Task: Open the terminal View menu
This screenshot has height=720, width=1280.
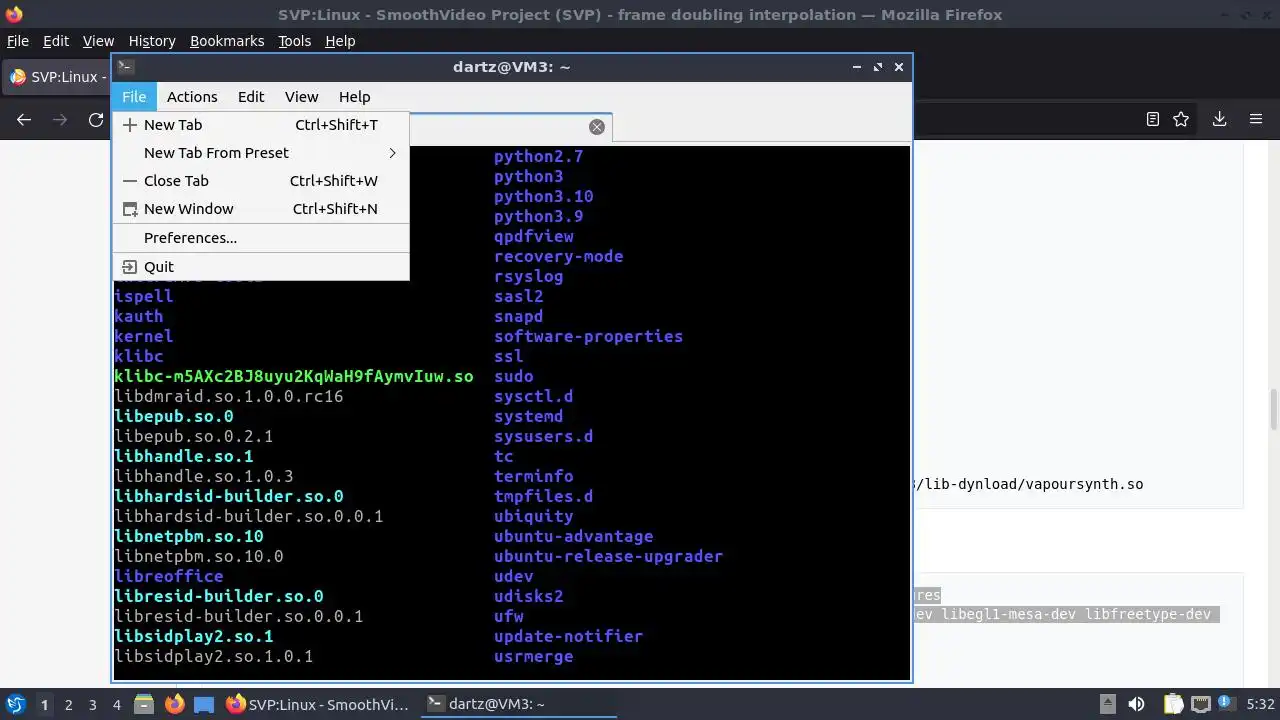Action: (x=301, y=97)
